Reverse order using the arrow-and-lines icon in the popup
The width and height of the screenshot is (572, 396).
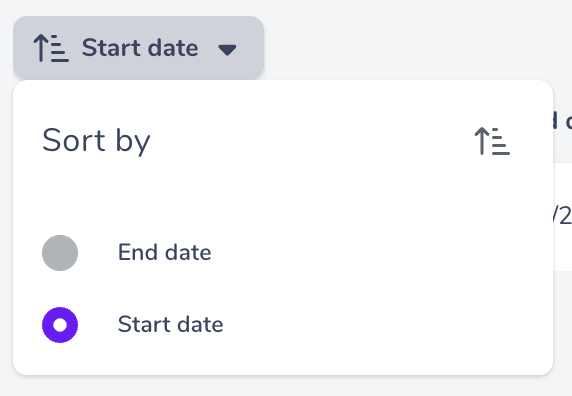pyautogui.click(x=492, y=141)
